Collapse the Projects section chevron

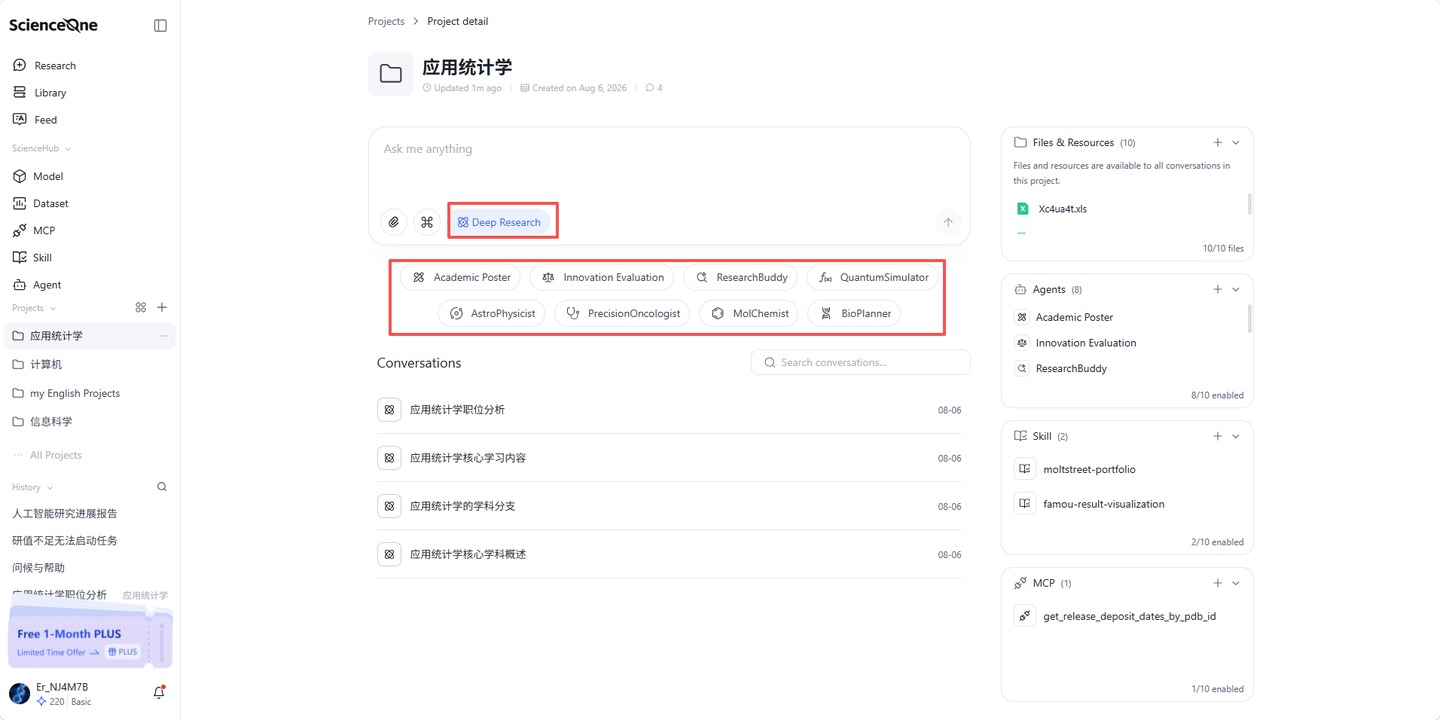coord(53,308)
